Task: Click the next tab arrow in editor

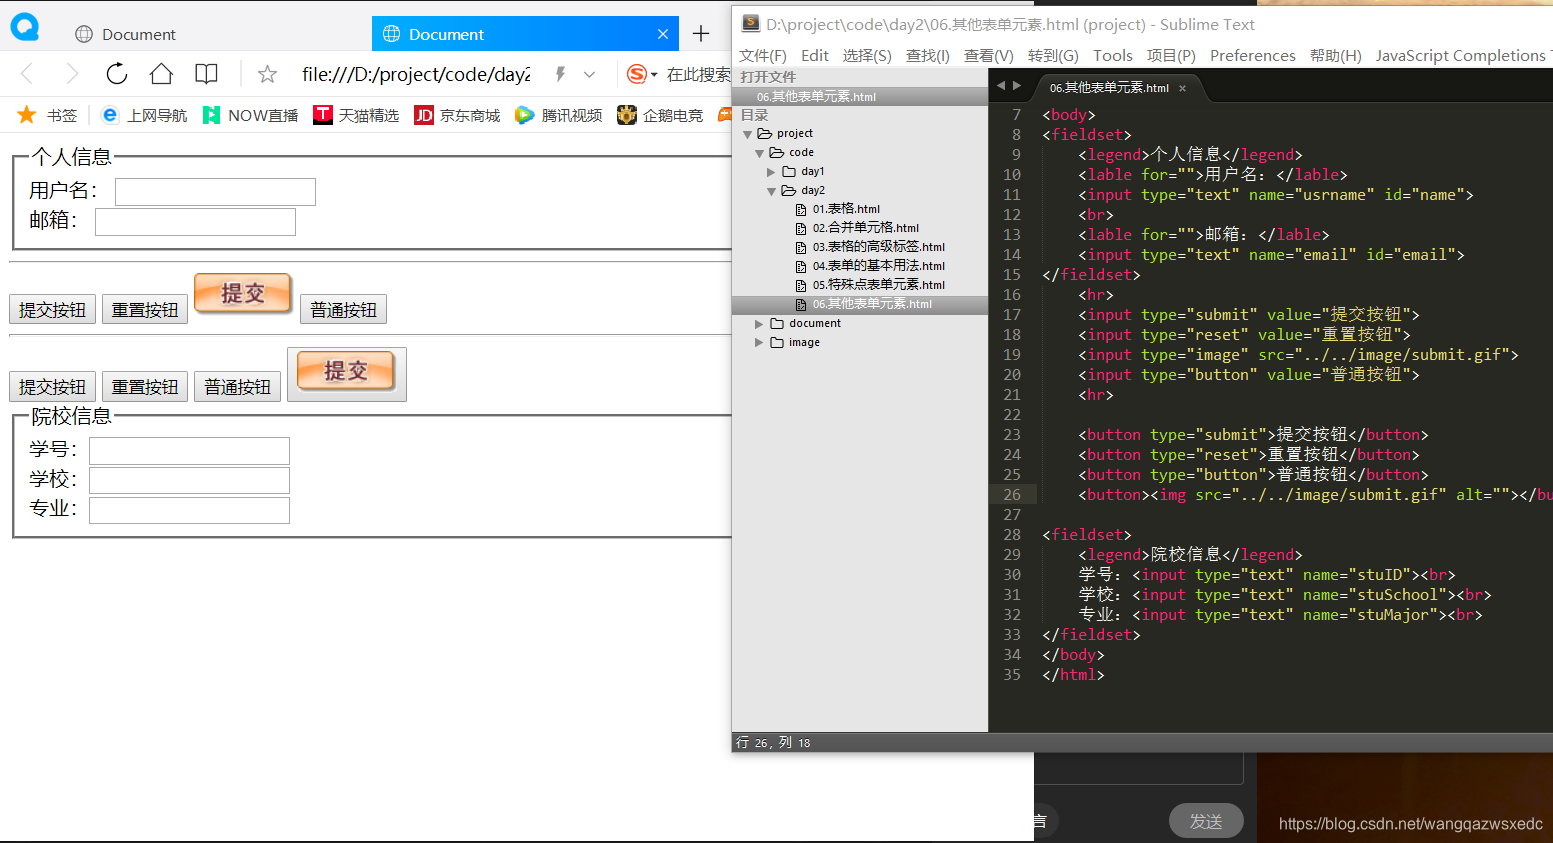Action: coord(1017,86)
